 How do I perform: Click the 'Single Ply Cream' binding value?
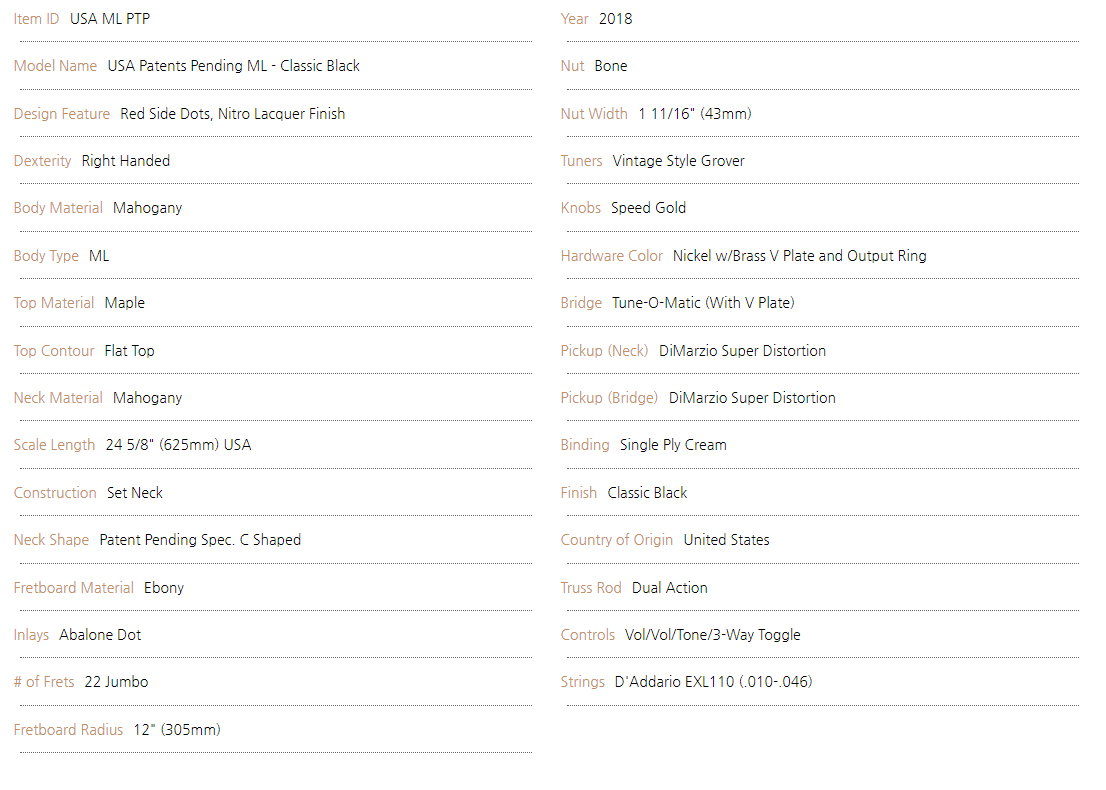coord(673,445)
